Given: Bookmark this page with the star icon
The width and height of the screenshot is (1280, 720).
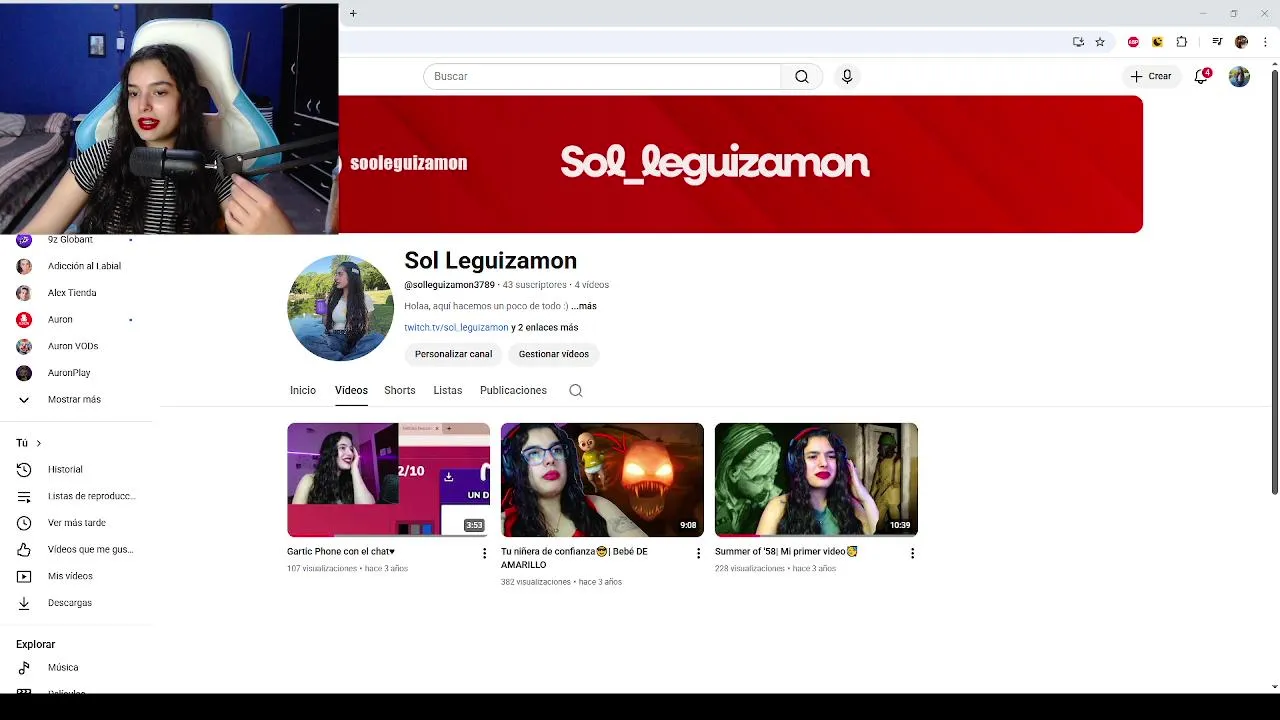Looking at the screenshot, I should [1100, 42].
